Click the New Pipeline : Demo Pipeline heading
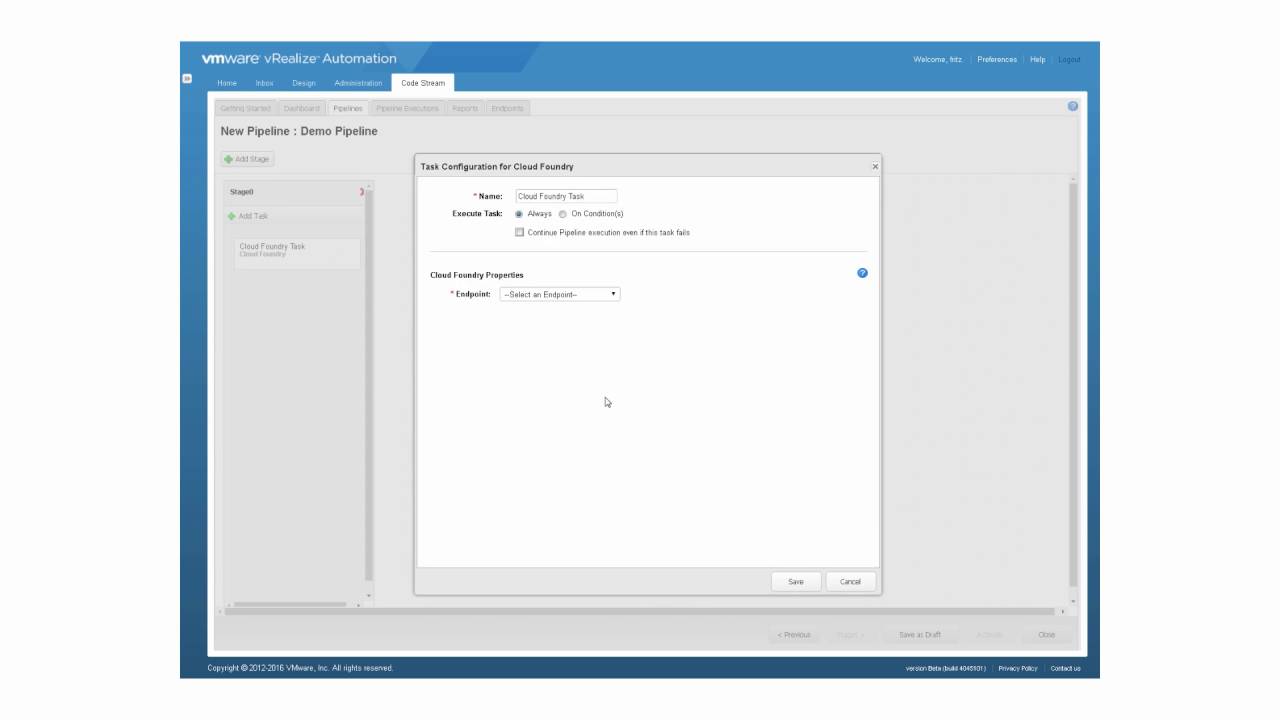Screen dimensions: 1280x720 pos(299,131)
